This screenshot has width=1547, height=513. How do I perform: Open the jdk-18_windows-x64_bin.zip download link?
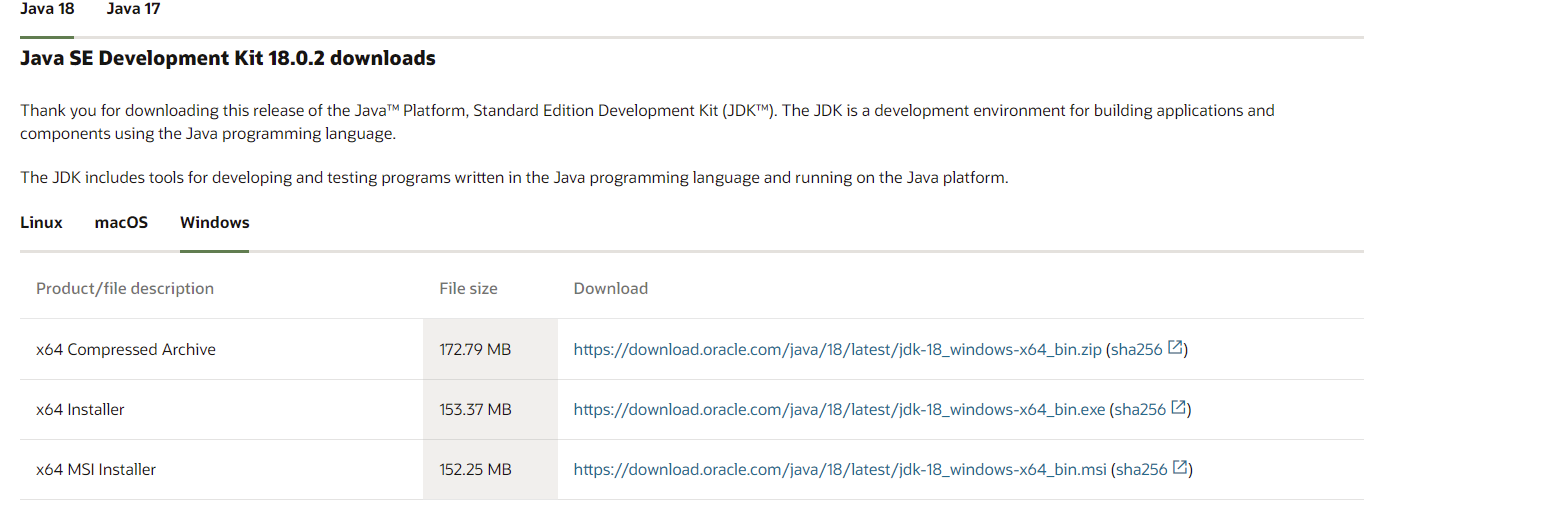tap(837, 349)
